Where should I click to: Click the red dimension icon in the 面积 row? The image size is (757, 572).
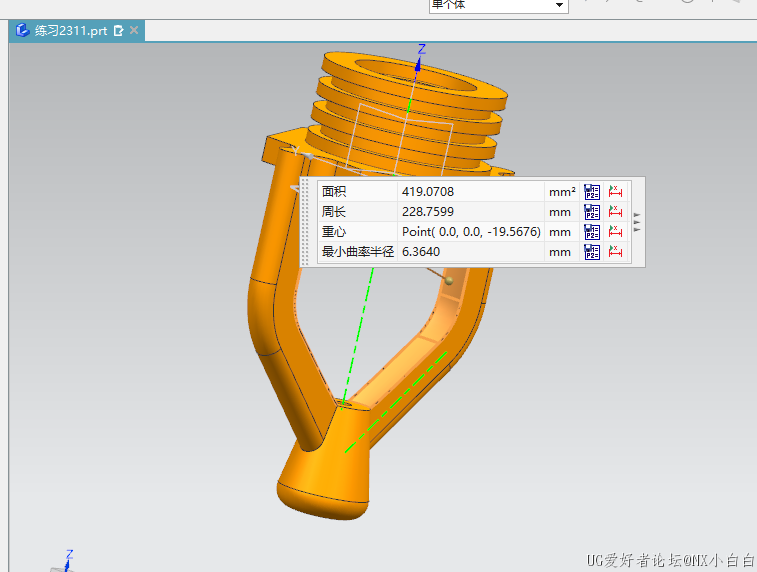click(x=615, y=191)
